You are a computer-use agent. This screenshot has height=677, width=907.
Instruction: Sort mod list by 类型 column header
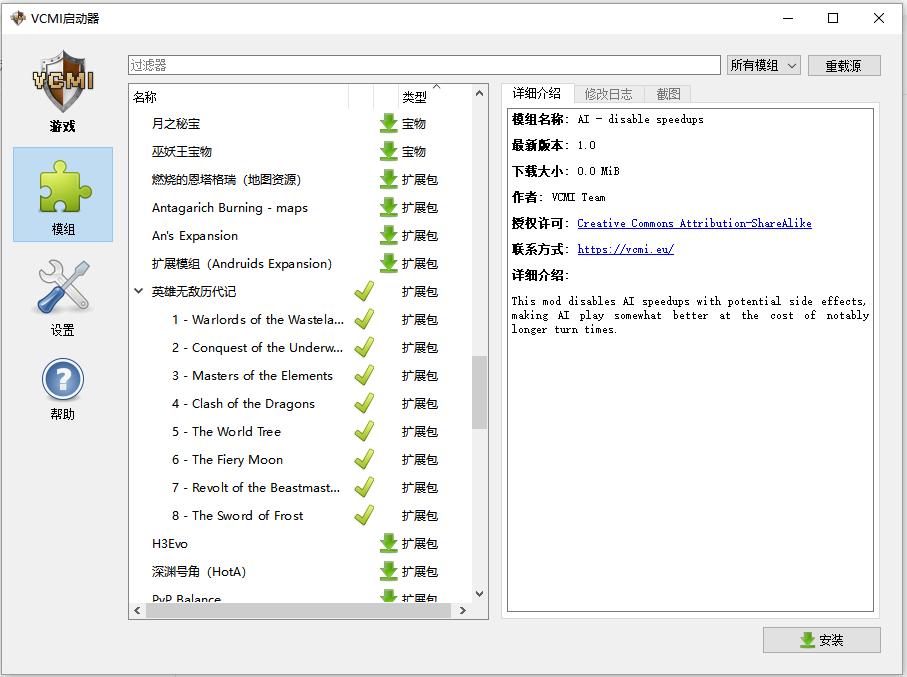[436, 97]
